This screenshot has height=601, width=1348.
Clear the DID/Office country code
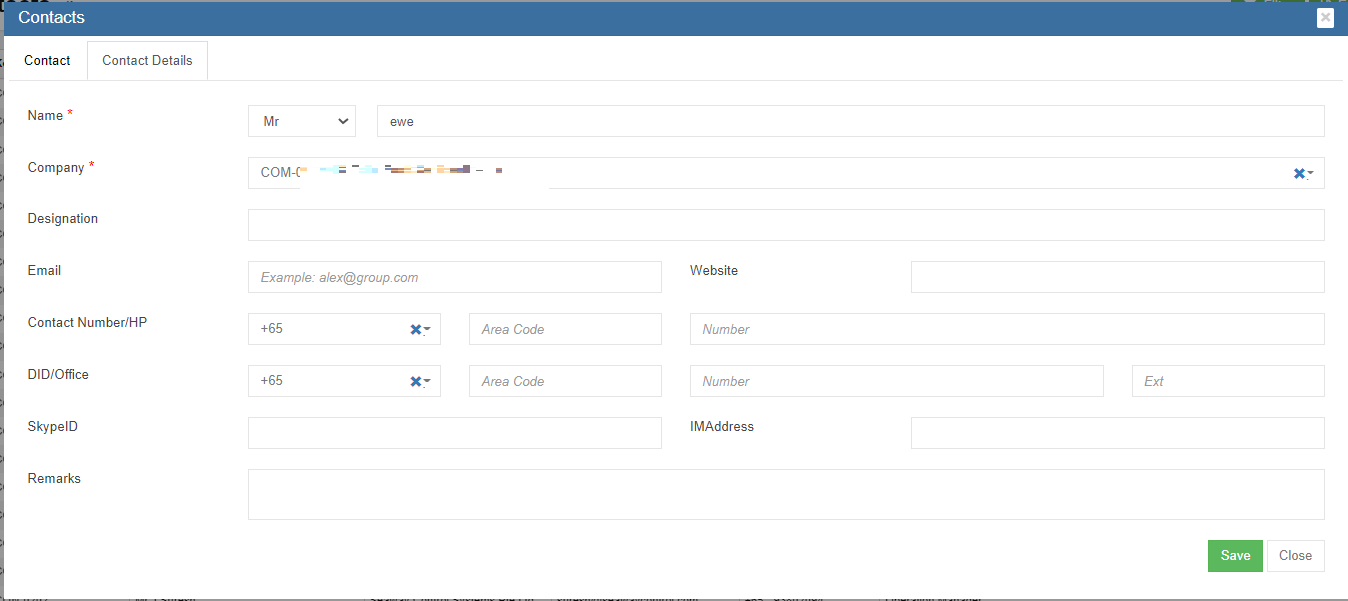point(415,381)
